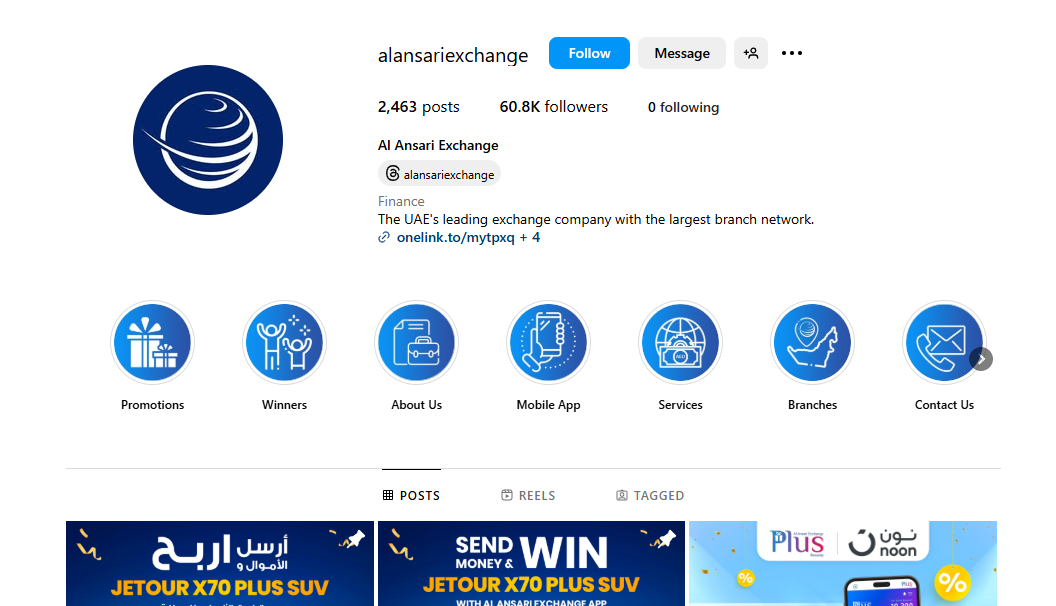Viewport: 1056px width, 606px height.
Task: View the 60.8K followers list
Action: coord(554,107)
